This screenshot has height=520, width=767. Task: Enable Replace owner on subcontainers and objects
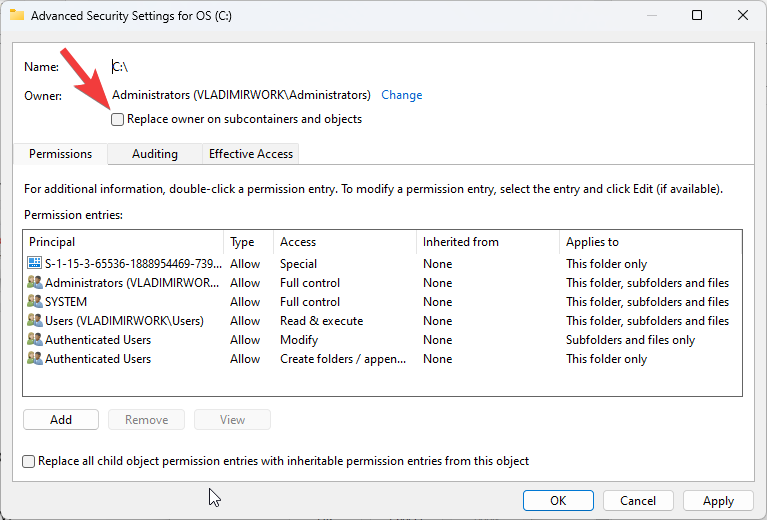coord(119,119)
